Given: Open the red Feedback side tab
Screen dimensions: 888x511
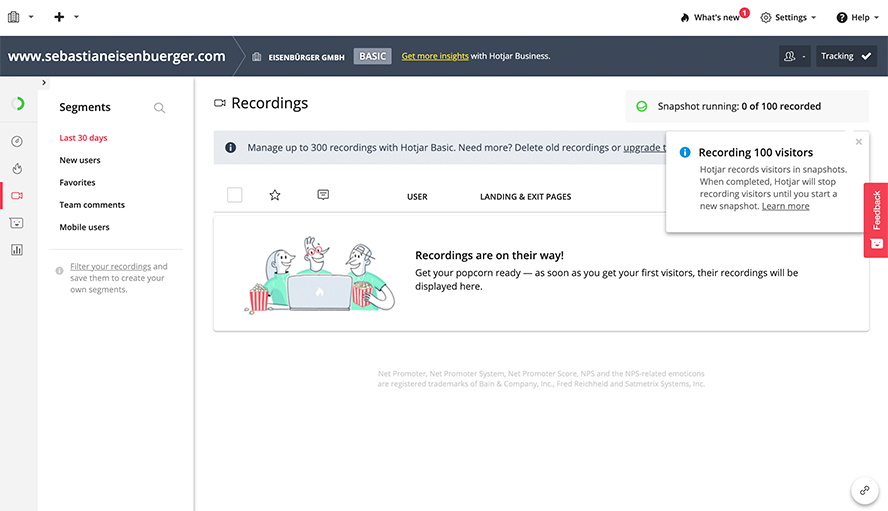Looking at the screenshot, I should coord(876,220).
